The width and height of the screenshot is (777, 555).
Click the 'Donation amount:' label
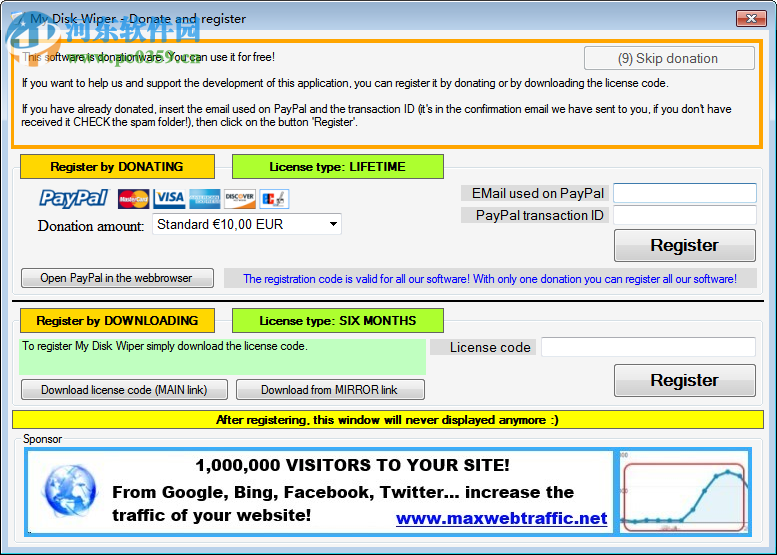tap(91, 226)
